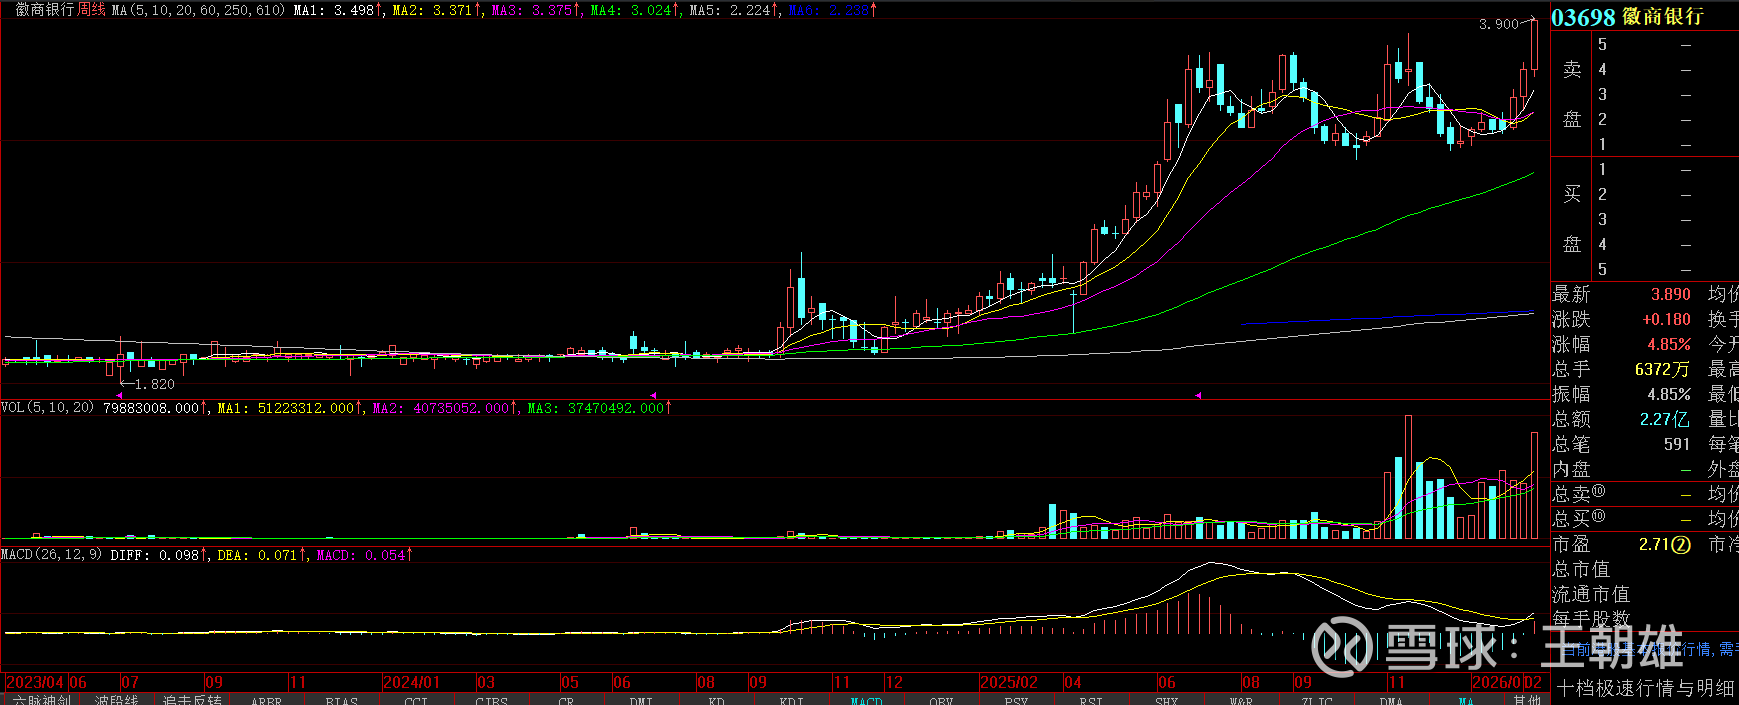This screenshot has width=1739, height=705.
Task: Select the CJBS indicator tab
Action: point(491,700)
